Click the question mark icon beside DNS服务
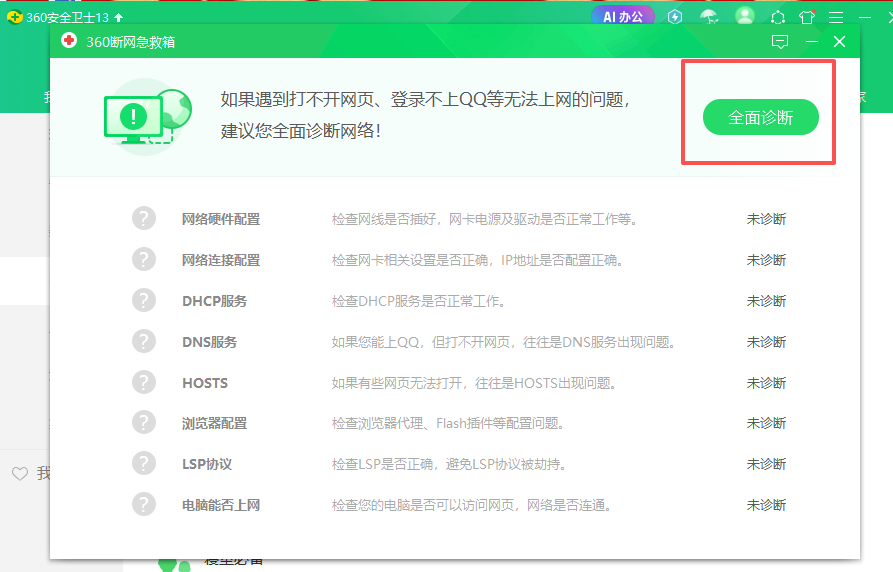Image resolution: width=893 pixels, height=572 pixels. pyautogui.click(x=144, y=342)
